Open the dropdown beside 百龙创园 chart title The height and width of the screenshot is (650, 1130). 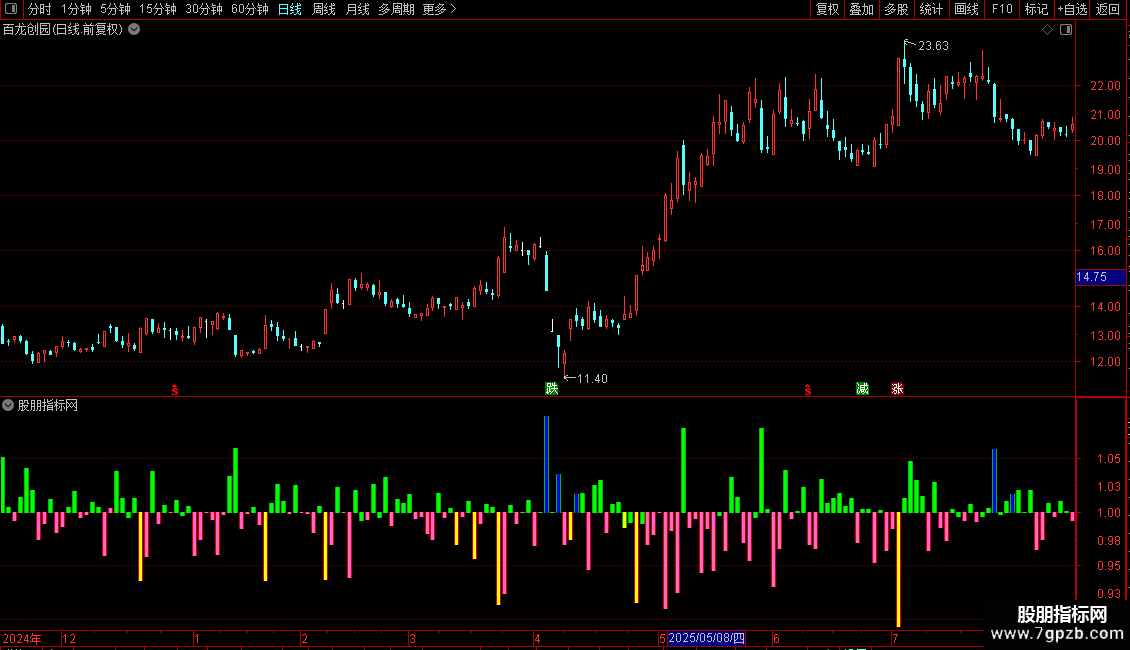(134, 30)
